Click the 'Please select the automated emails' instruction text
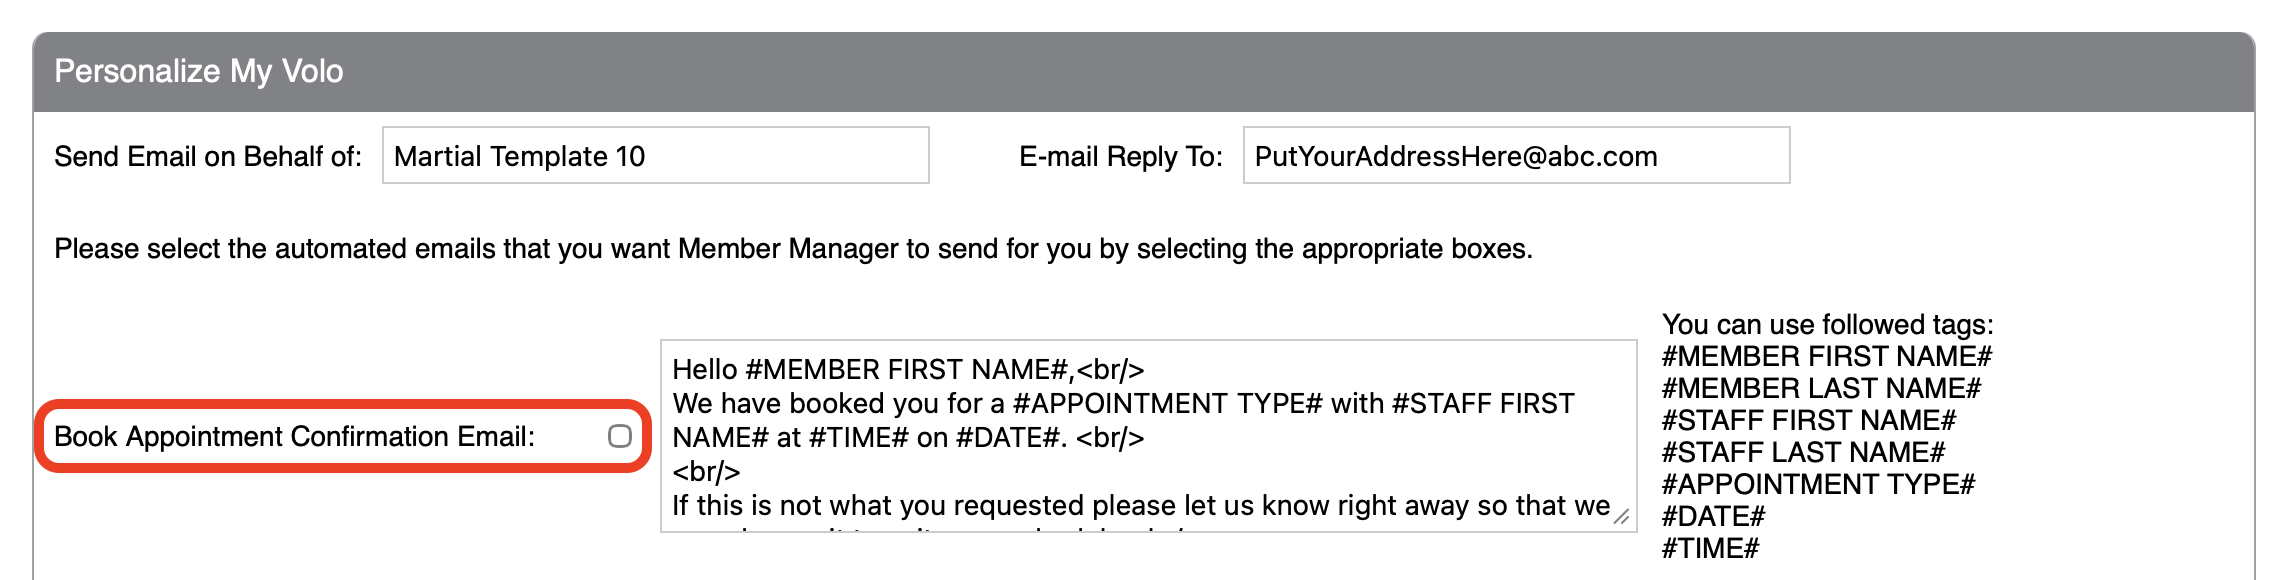Viewport: 2292px width, 580px height. [793, 249]
